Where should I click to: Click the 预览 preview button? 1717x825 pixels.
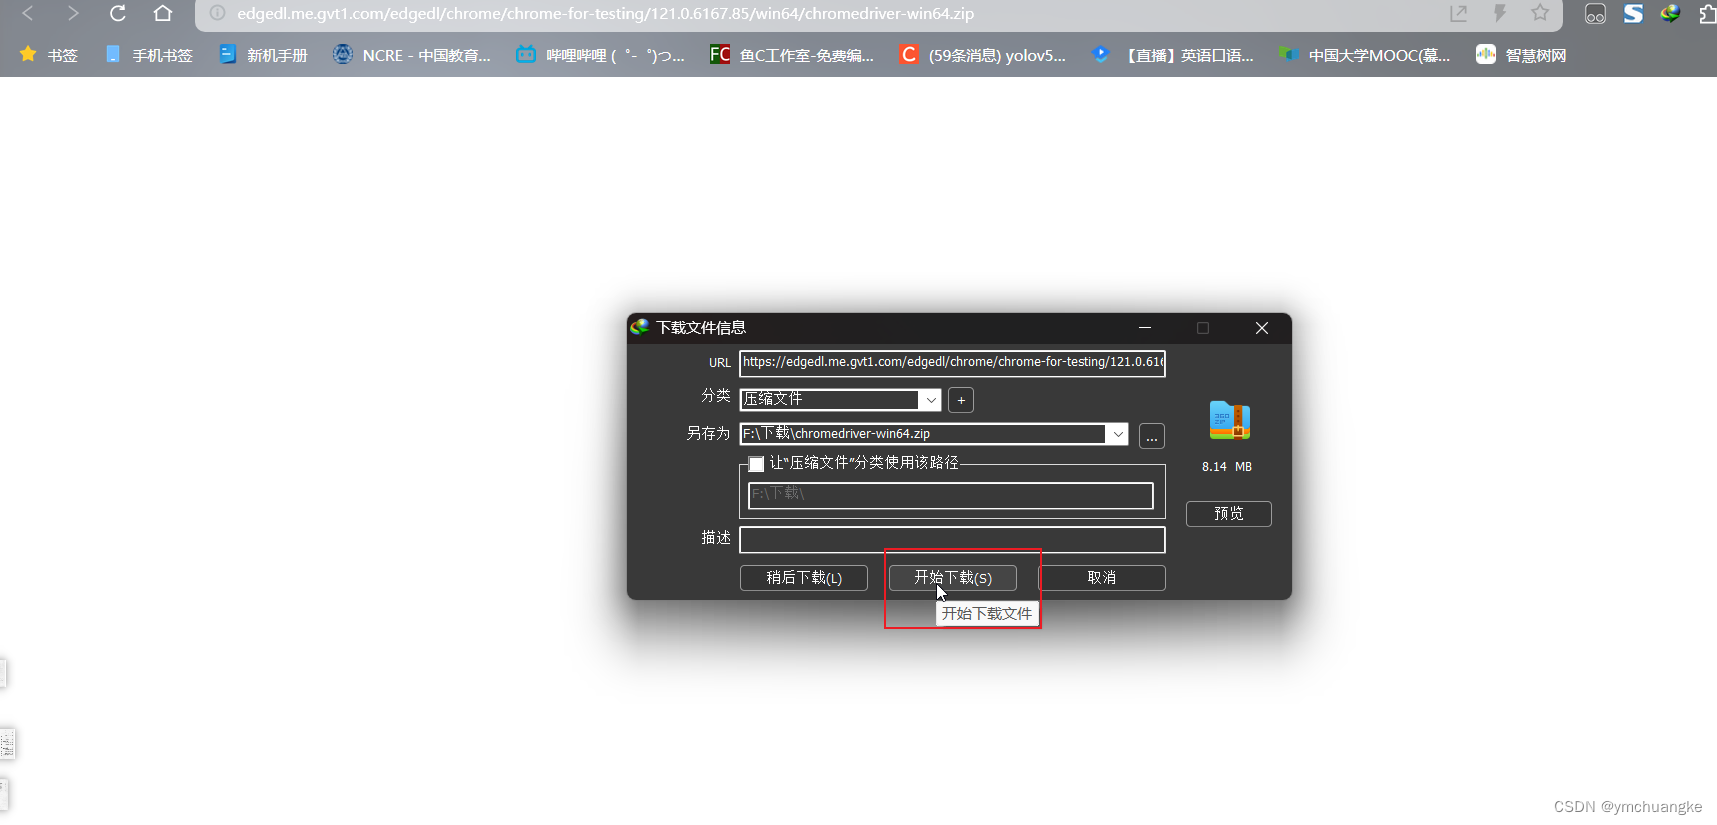coord(1229,514)
